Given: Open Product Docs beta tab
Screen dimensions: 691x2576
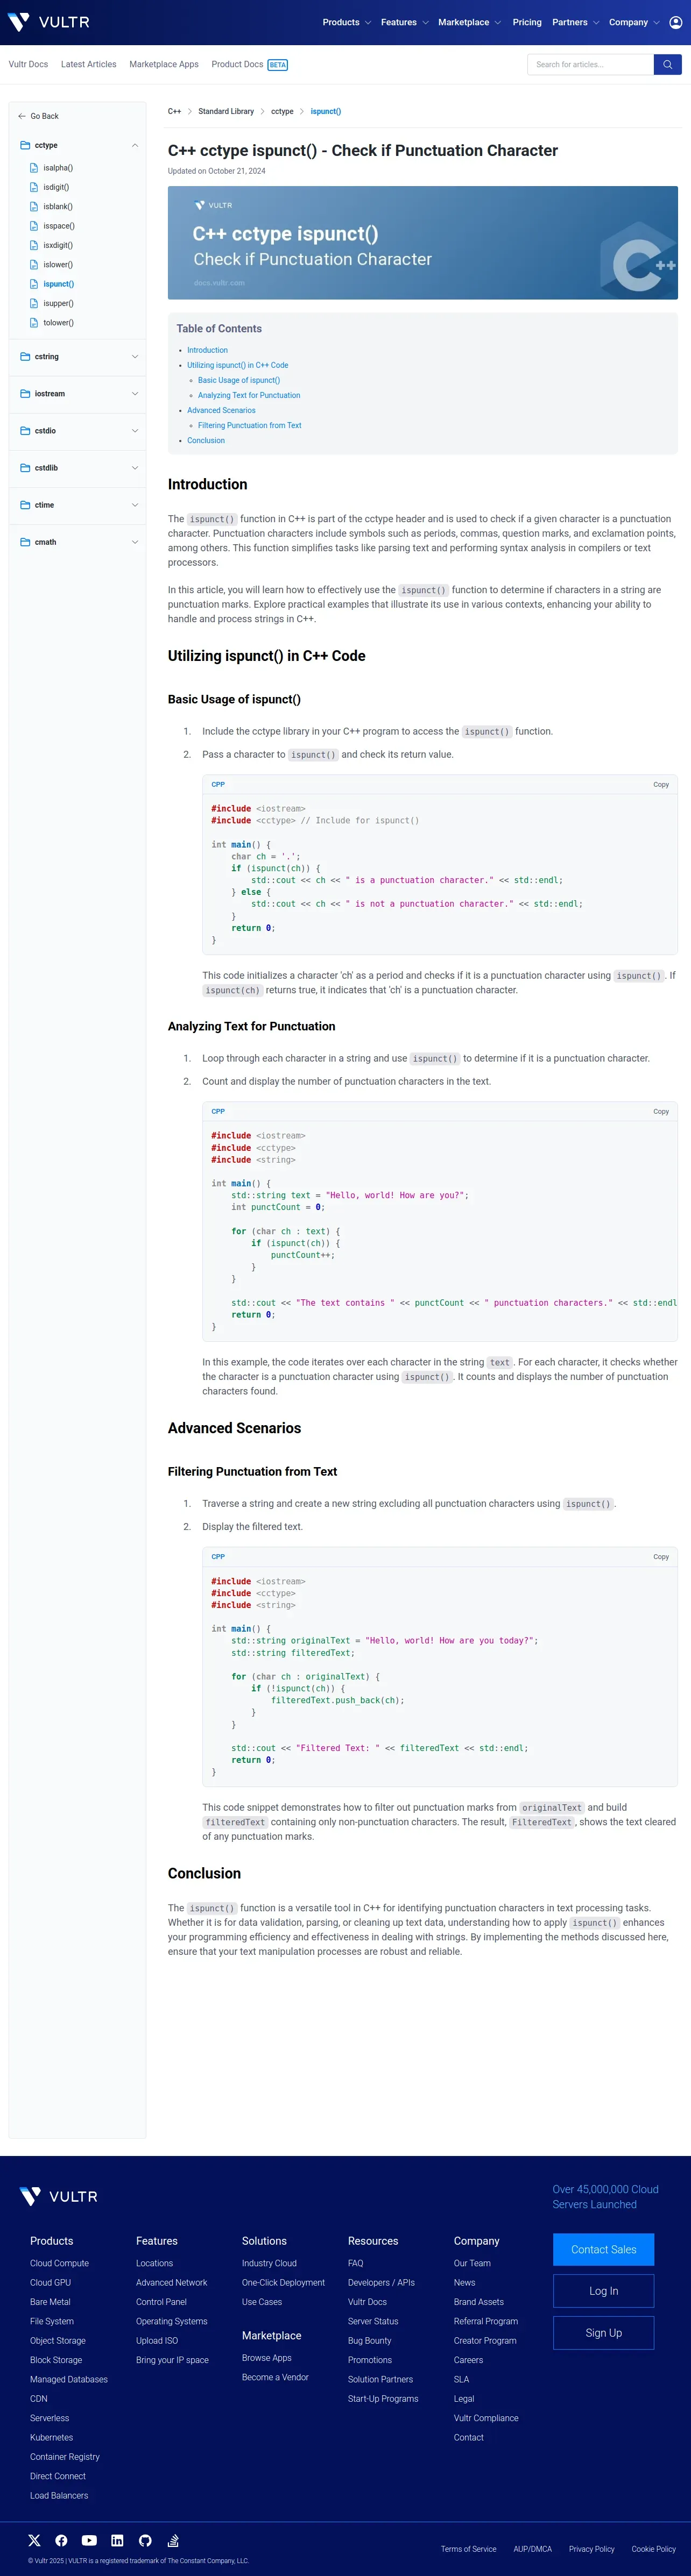Looking at the screenshot, I should coord(249,64).
